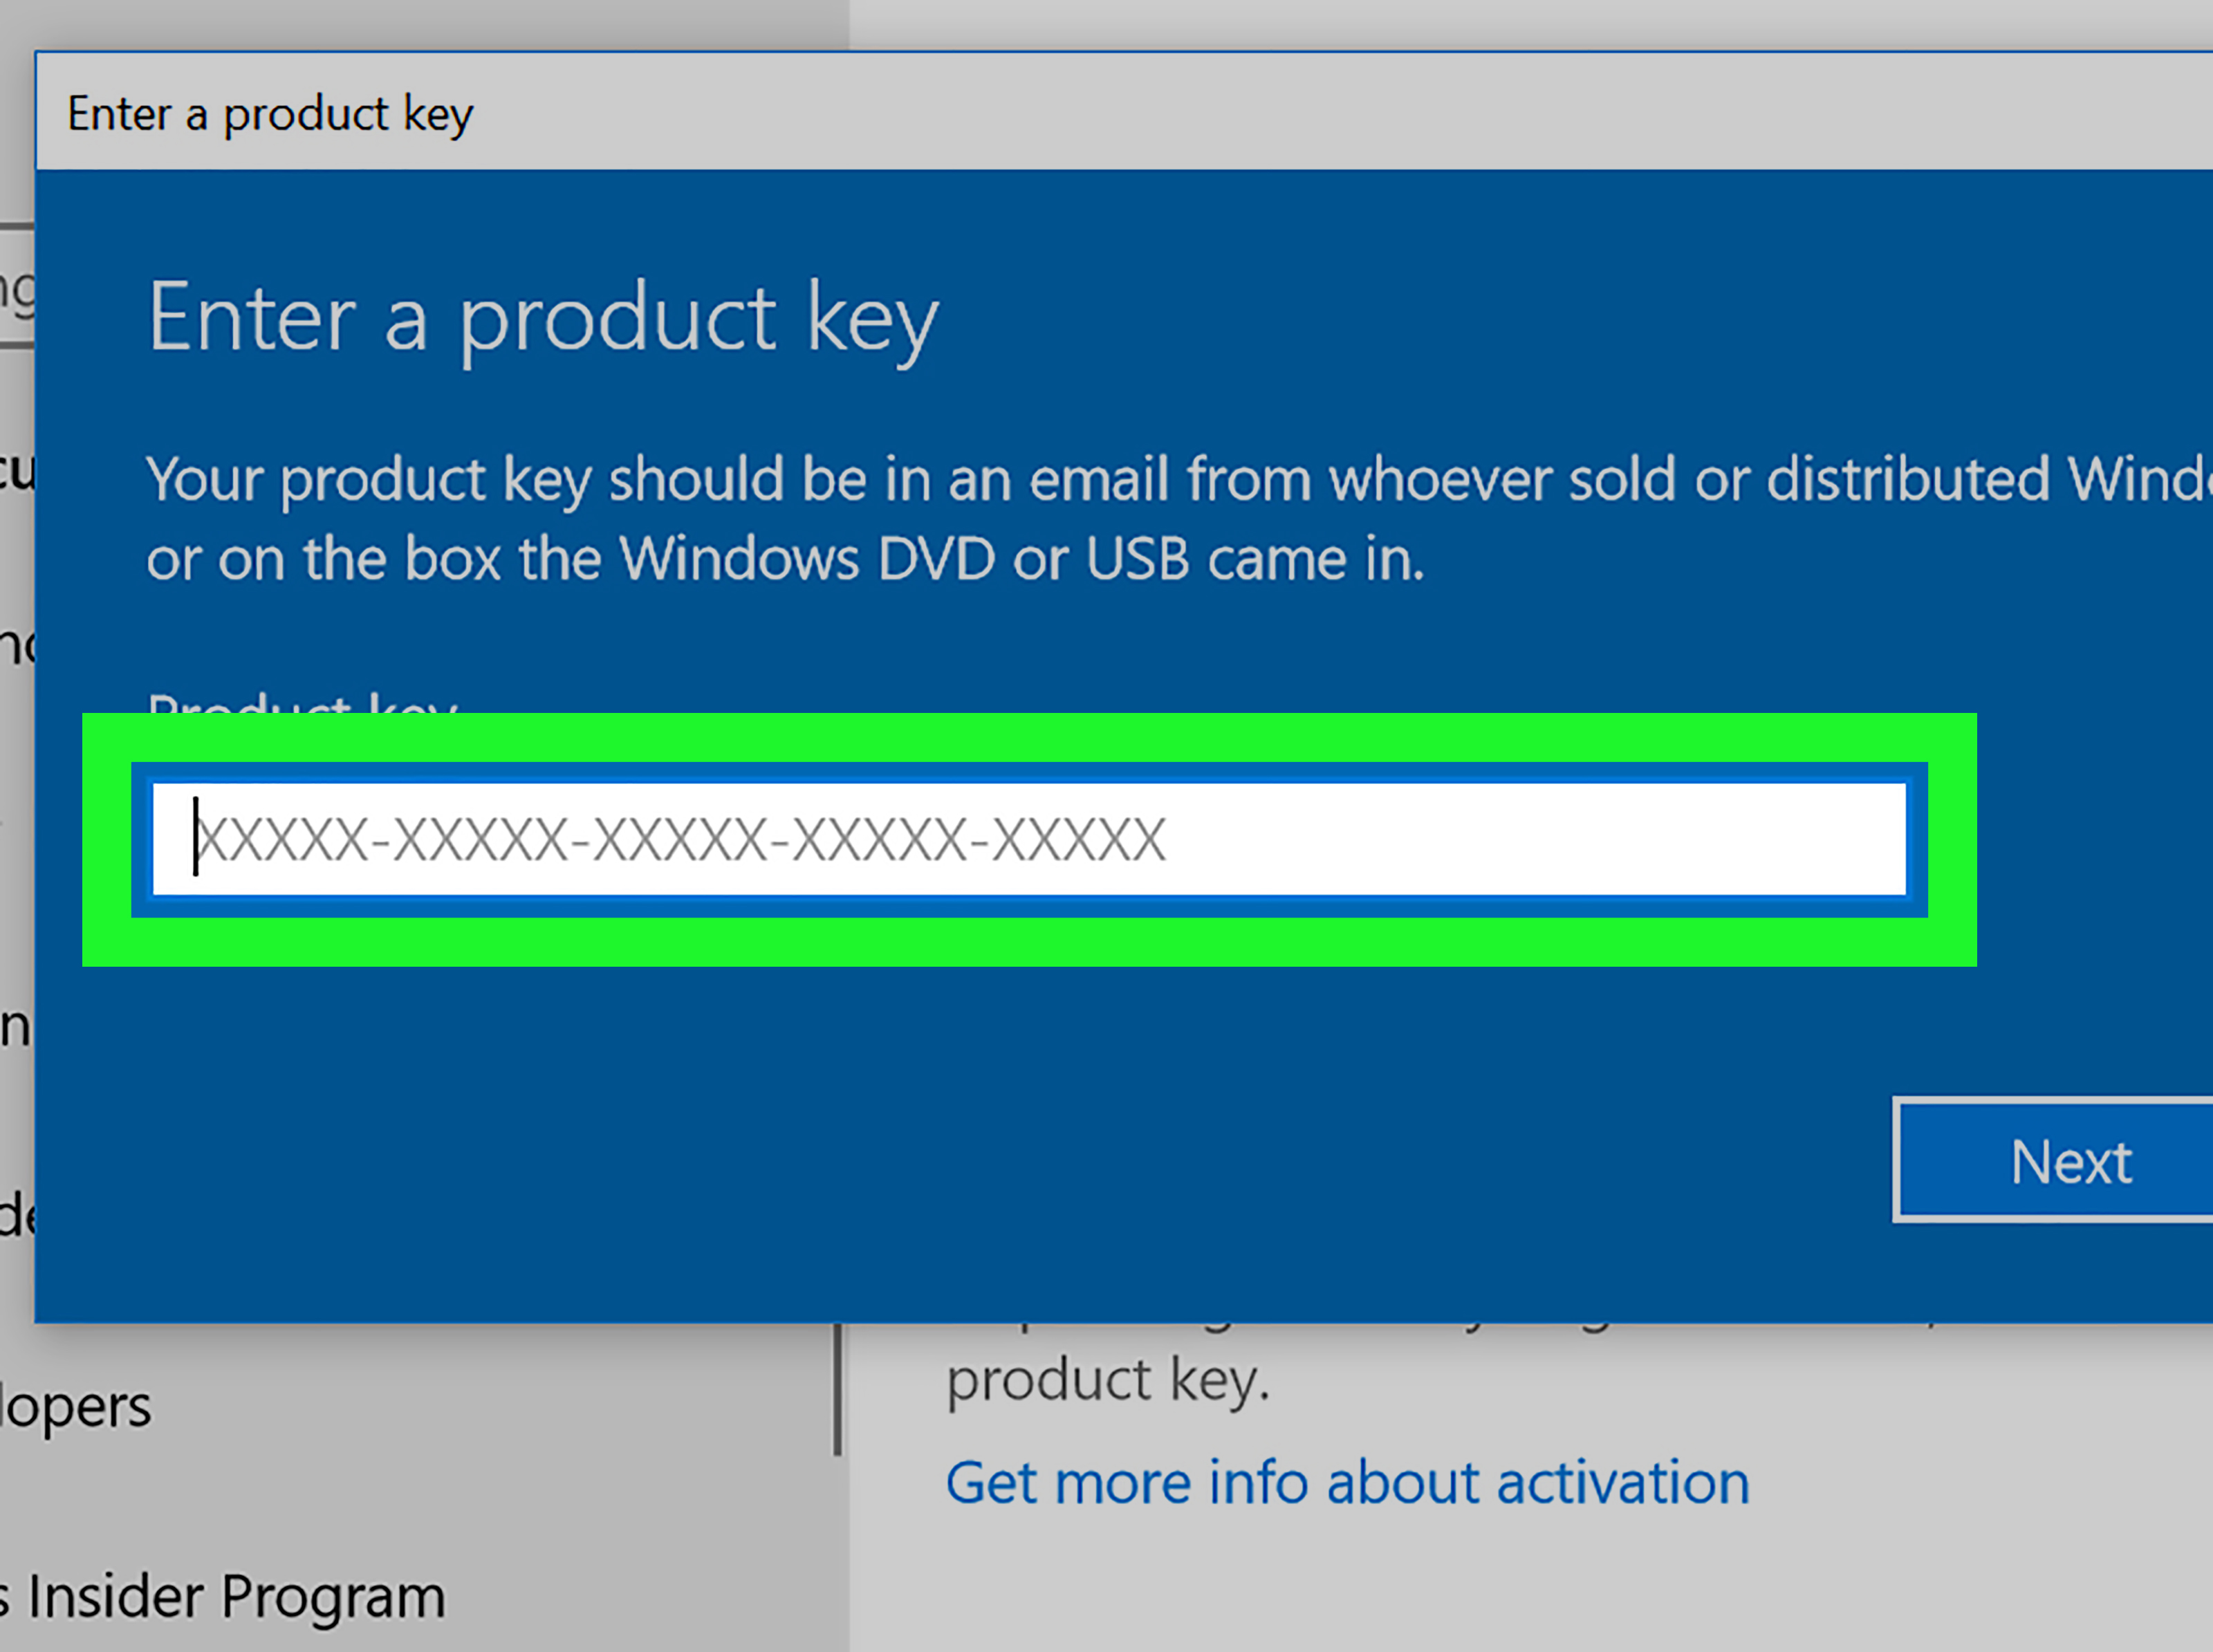Screen dimensions: 2213x1652
Task: Click the bold sidebar heading fragment showing 'cu'
Action: point(17,471)
